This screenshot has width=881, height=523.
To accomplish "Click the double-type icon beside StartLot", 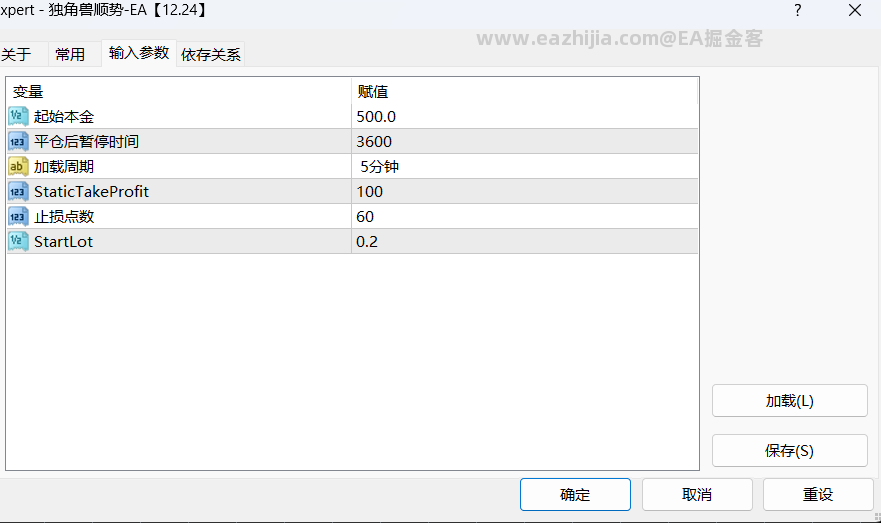I will click(18, 242).
